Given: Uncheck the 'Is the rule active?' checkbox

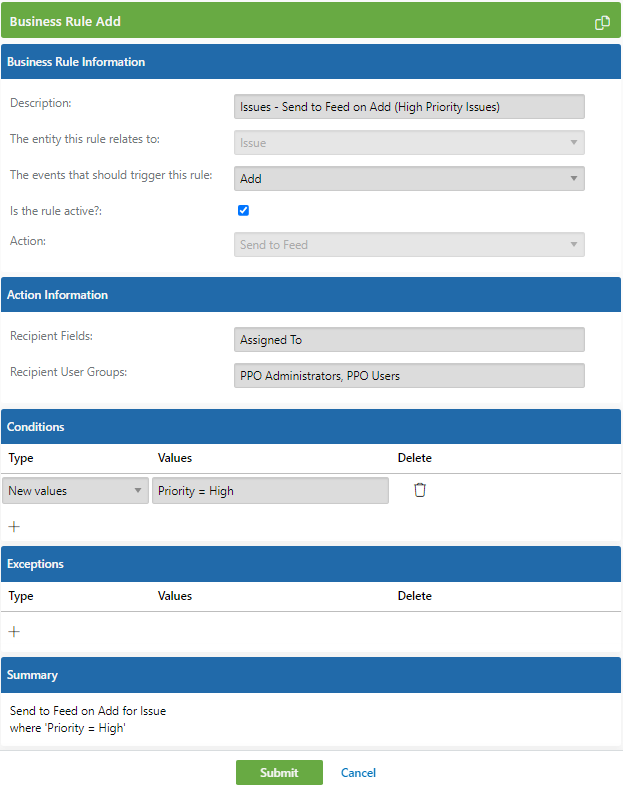Looking at the screenshot, I should tap(243, 210).
